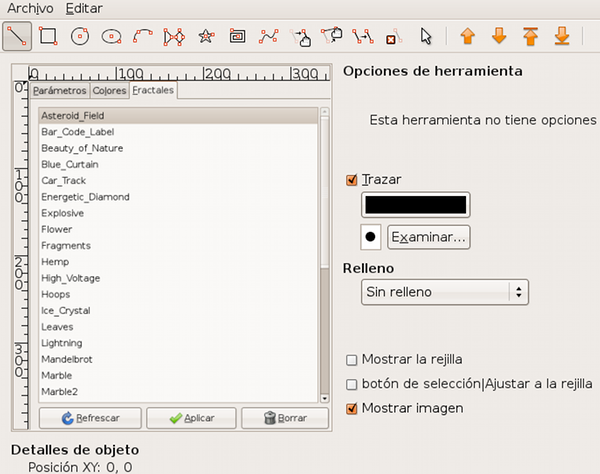Select the arc drawing tool
600x474 pixels.
(143, 36)
